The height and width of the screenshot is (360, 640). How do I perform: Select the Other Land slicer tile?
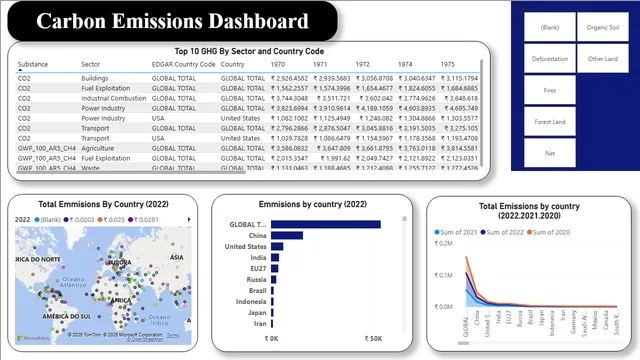point(603,58)
